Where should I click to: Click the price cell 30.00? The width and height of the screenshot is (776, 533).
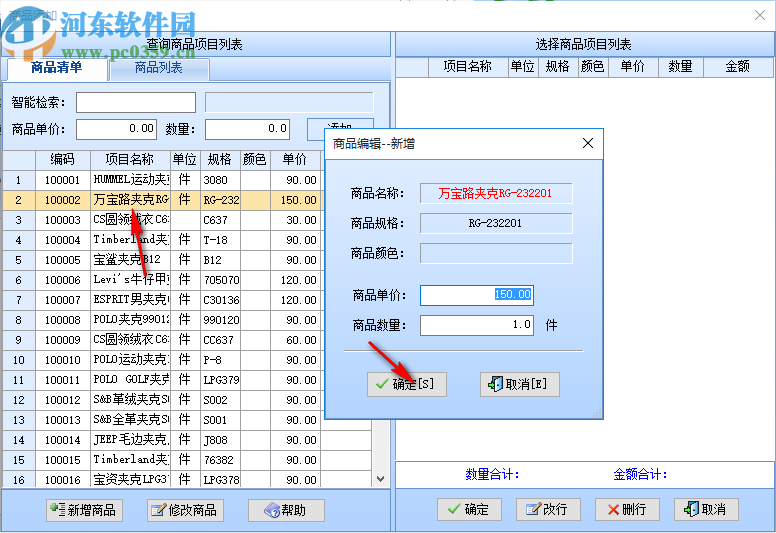(x=295, y=220)
